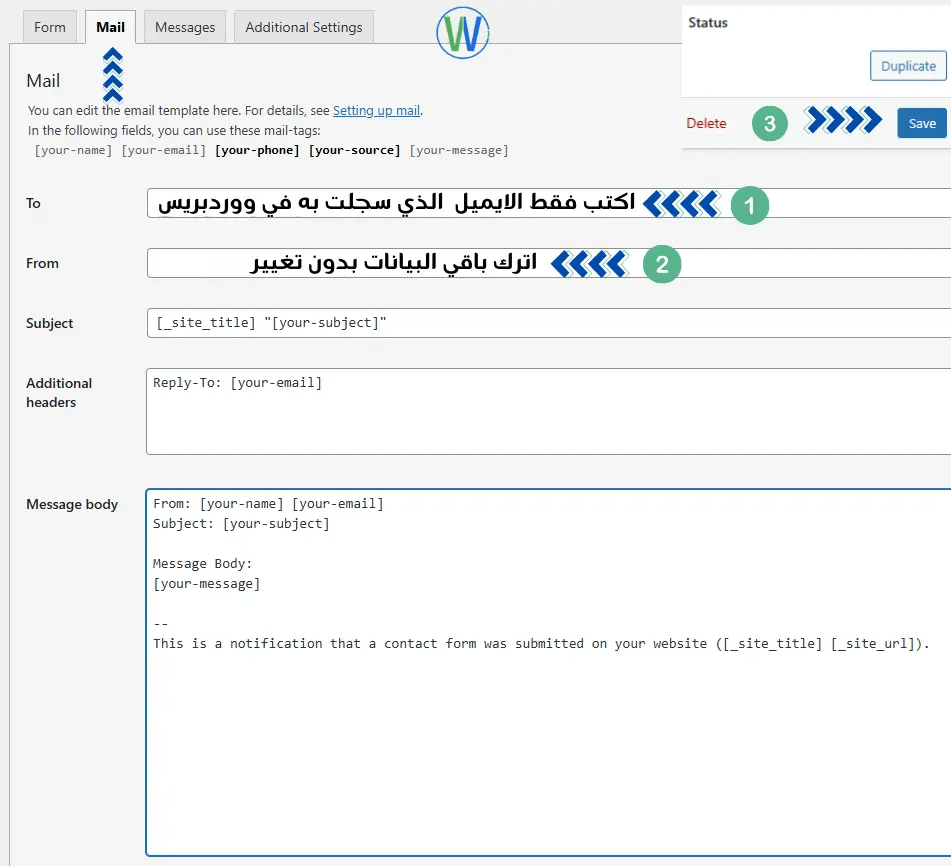Click the red Delete link

(706, 123)
